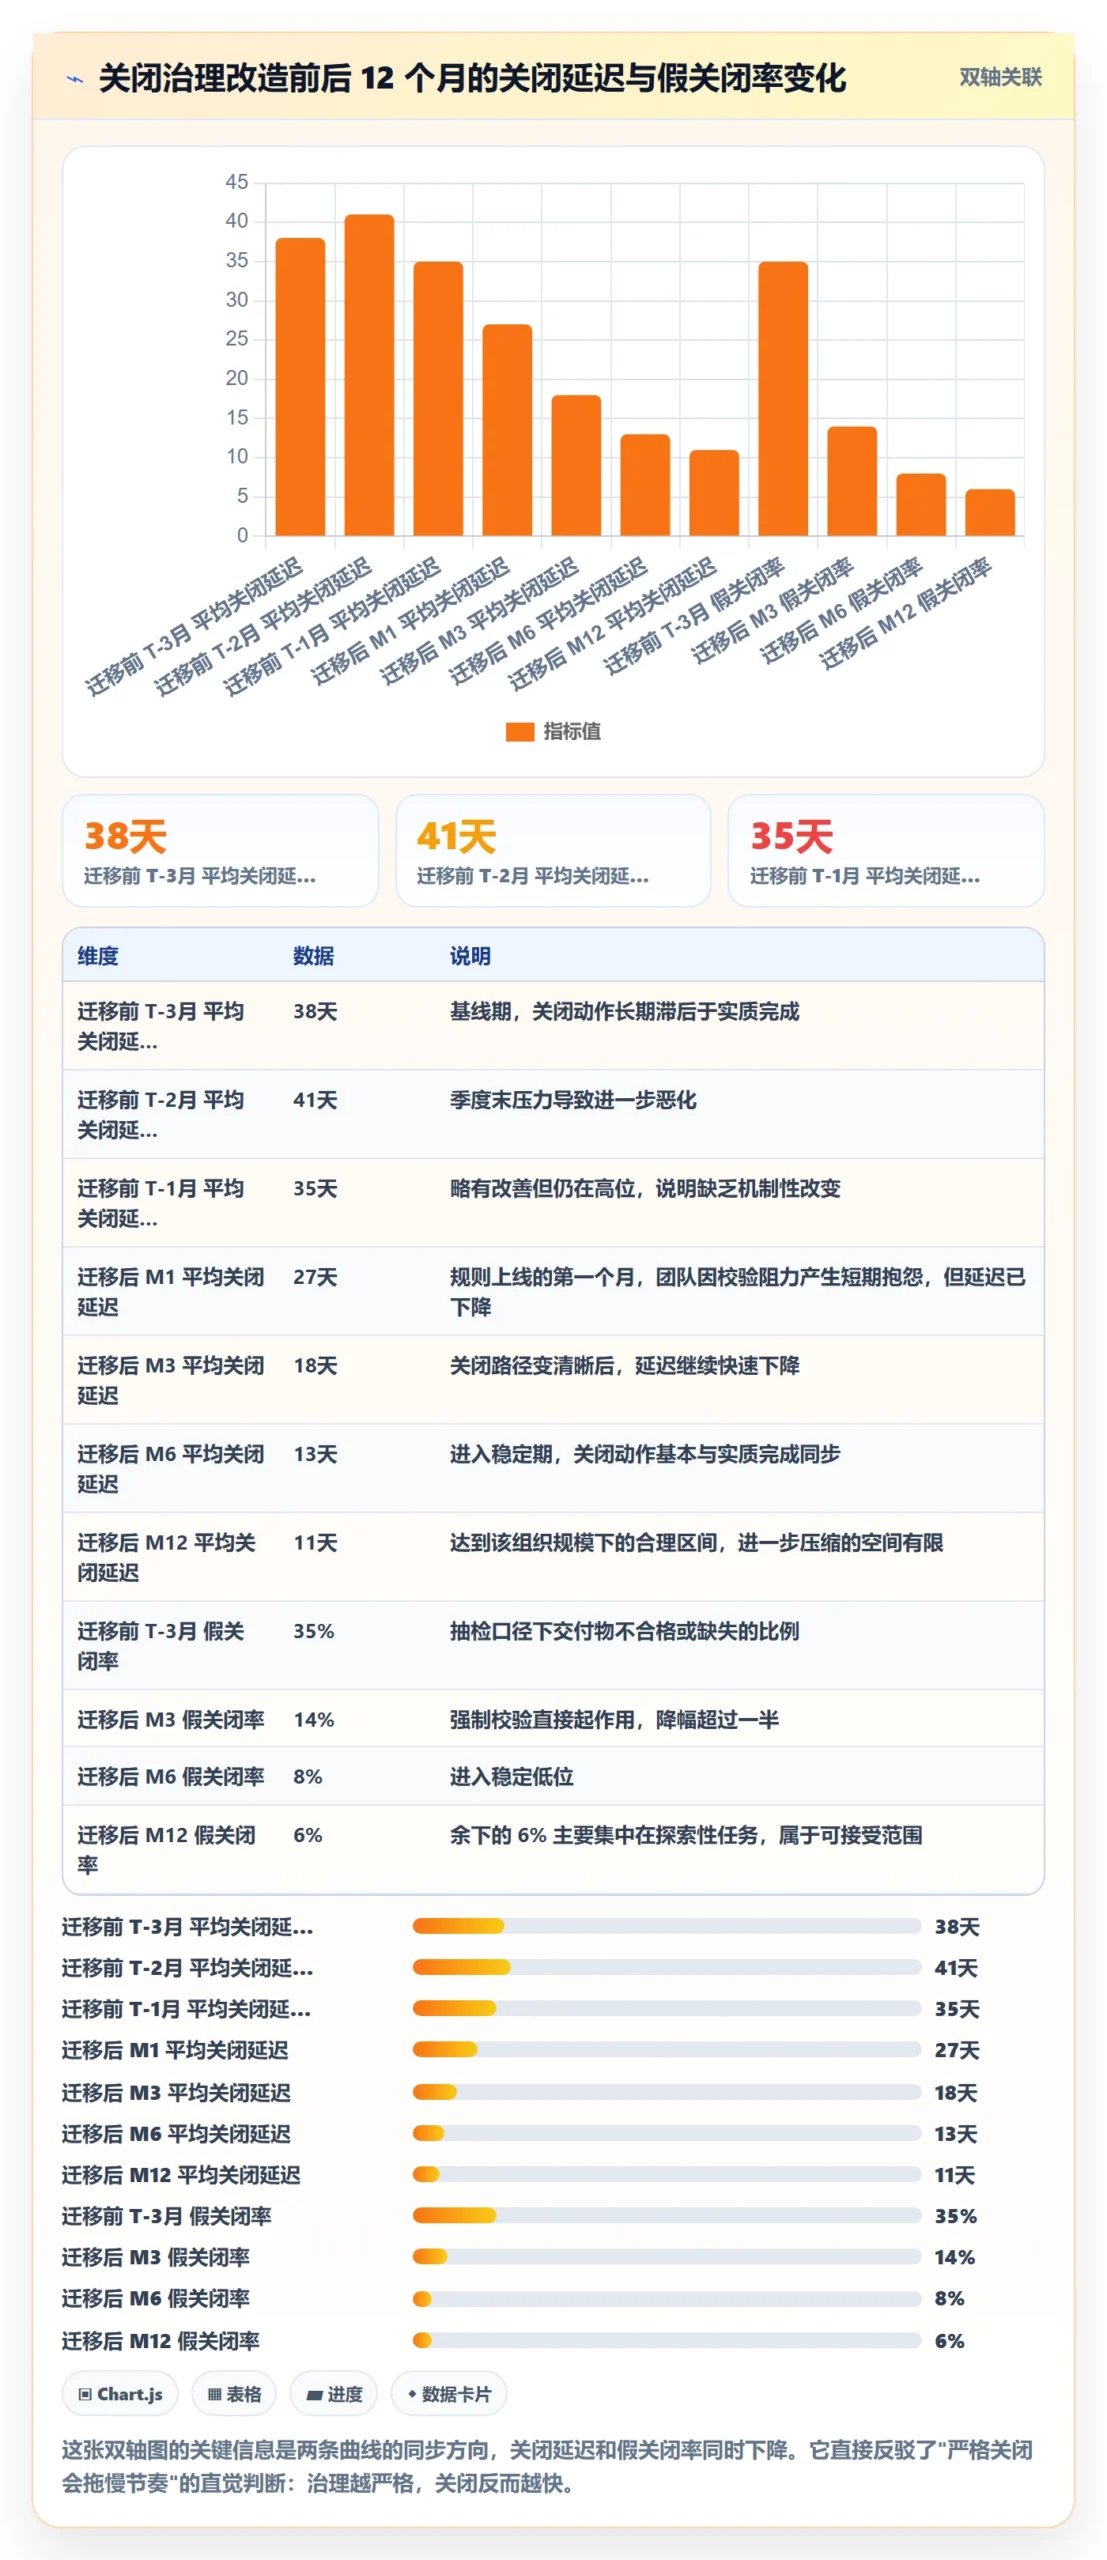Click the 数据 column header
Screen dimensions: 1107x2560
coord(313,956)
